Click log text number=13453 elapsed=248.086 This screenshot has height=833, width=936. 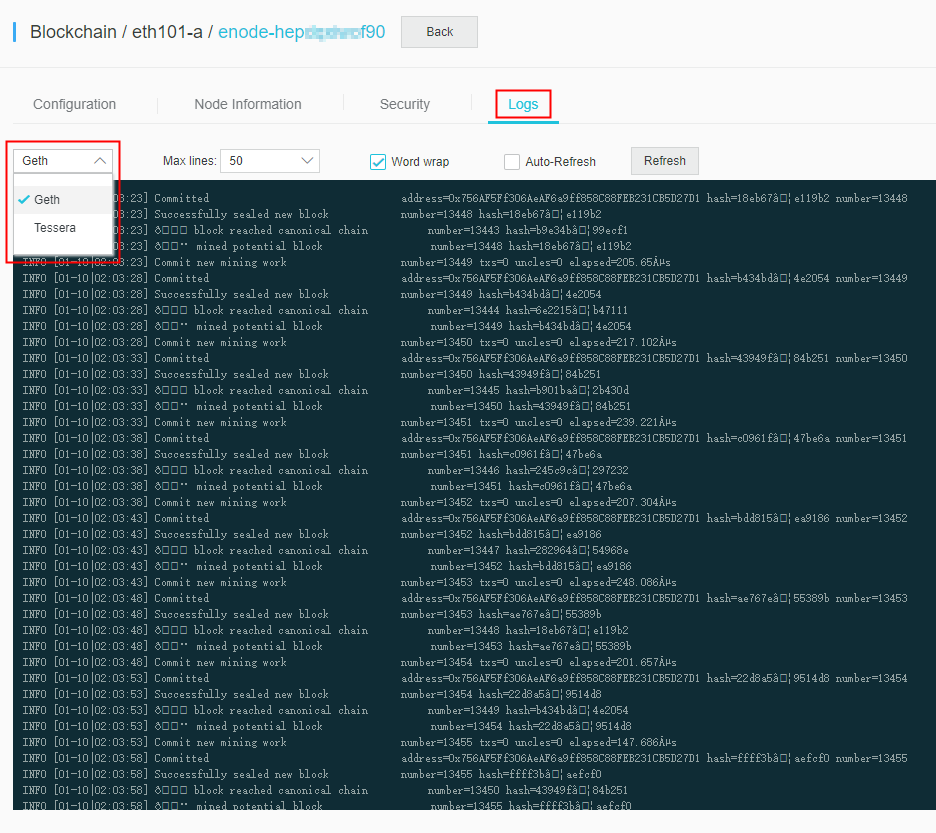(538, 582)
